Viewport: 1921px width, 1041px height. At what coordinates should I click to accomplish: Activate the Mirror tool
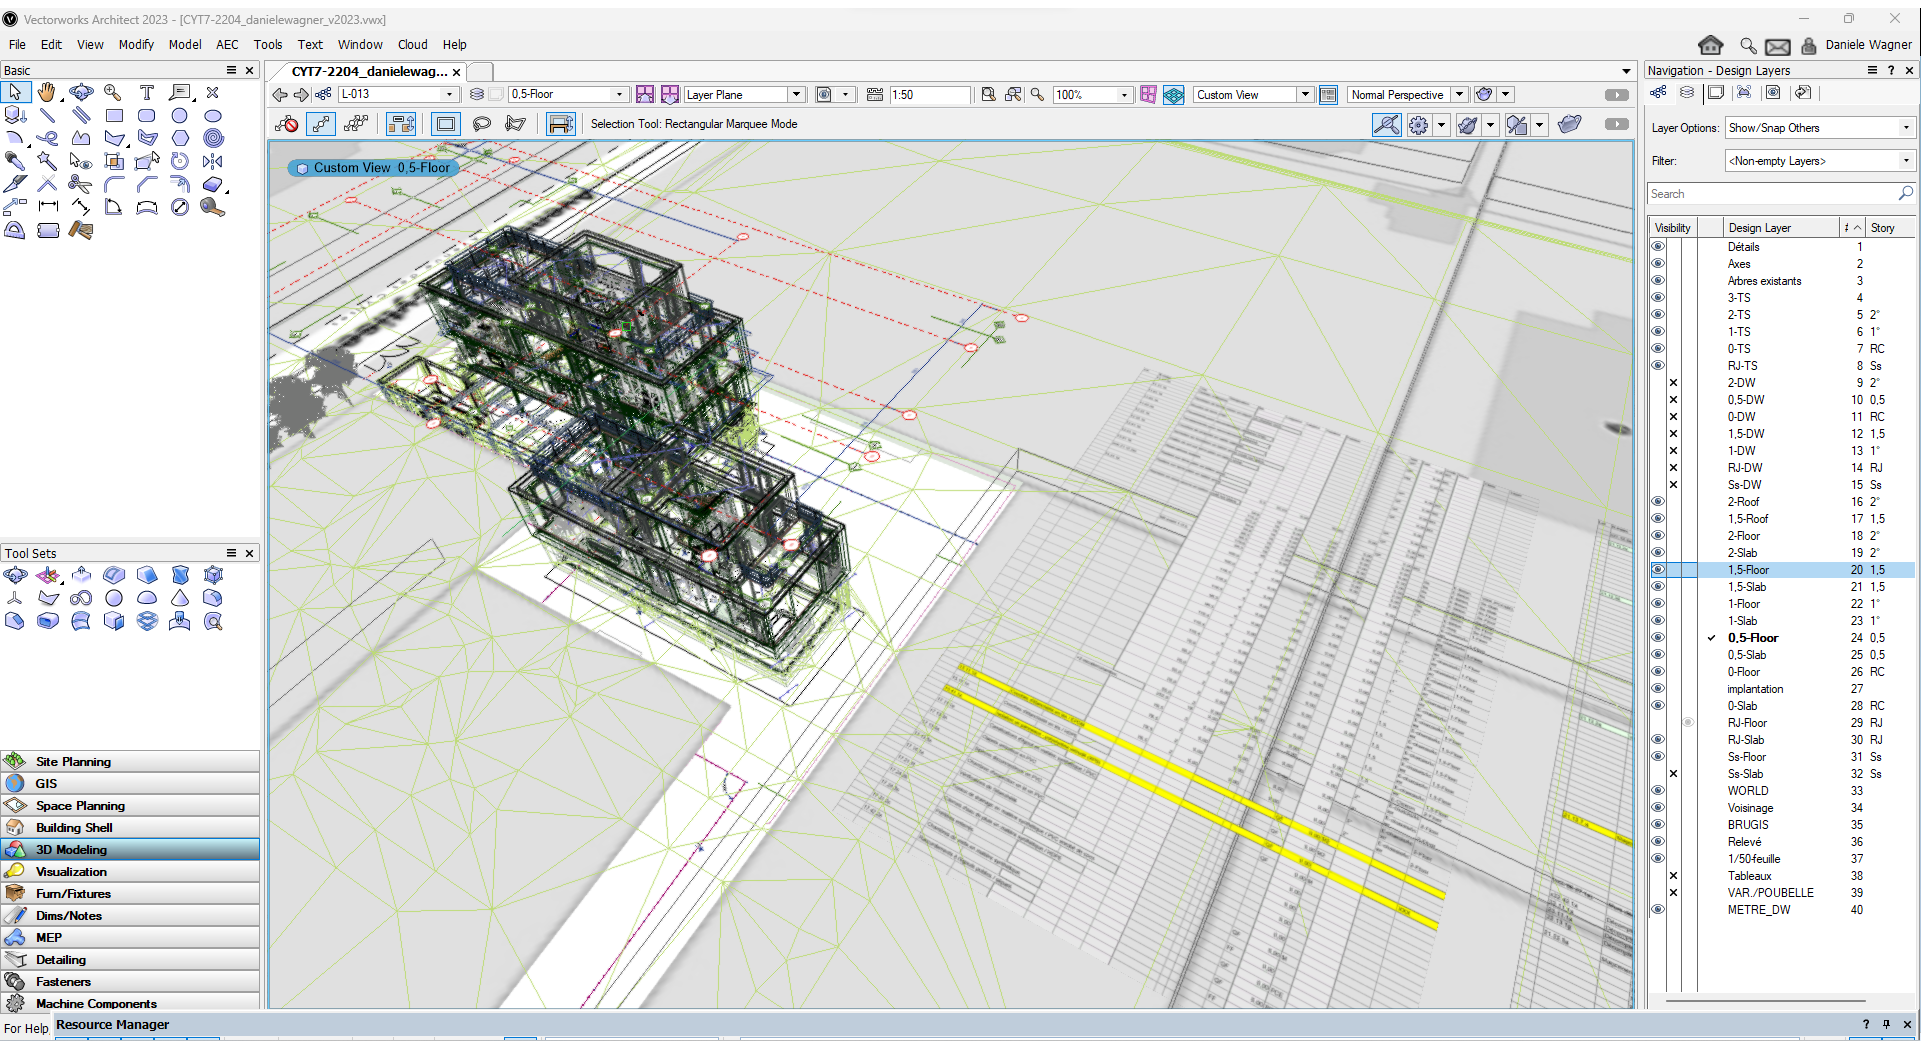coord(212,161)
